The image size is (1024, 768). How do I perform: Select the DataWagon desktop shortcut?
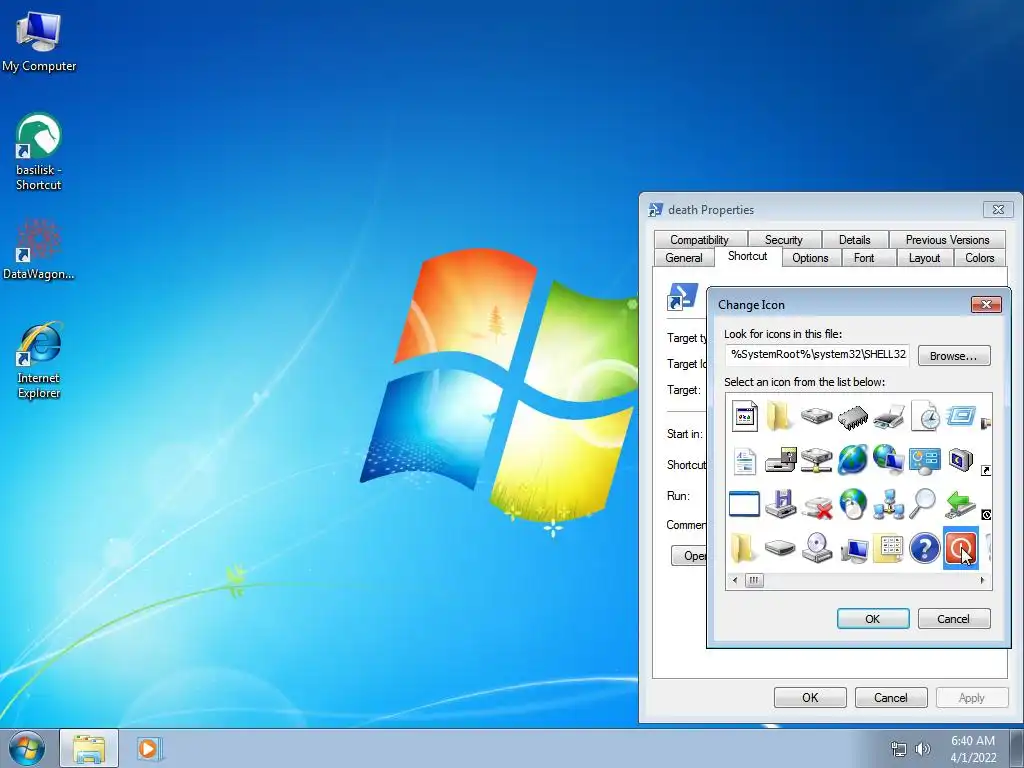coord(39,249)
